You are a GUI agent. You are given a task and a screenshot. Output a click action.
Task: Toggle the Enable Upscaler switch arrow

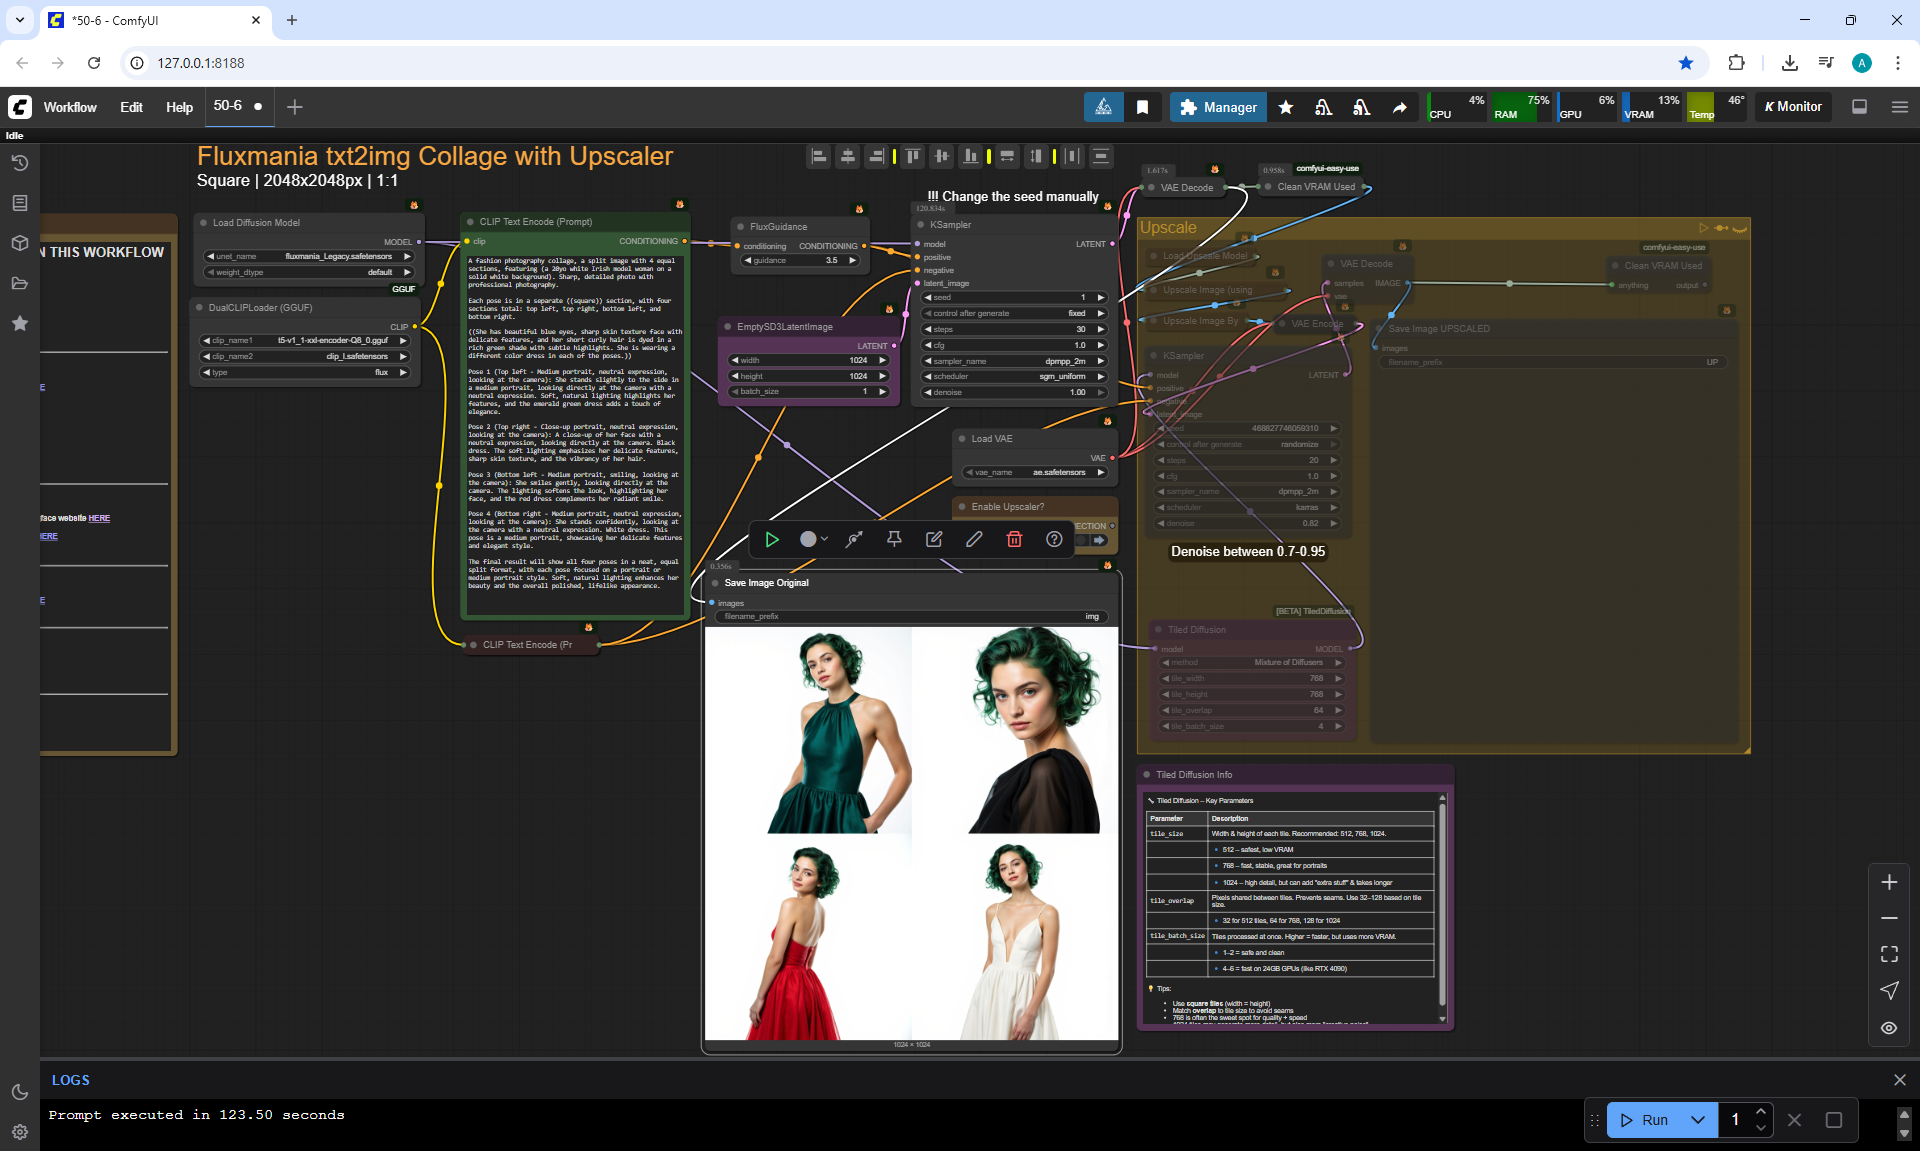click(1098, 540)
